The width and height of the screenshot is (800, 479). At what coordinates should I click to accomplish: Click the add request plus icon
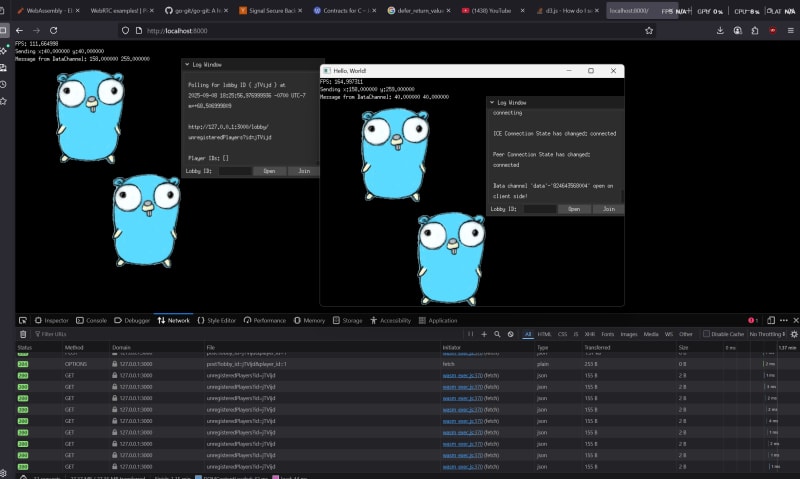coord(484,334)
